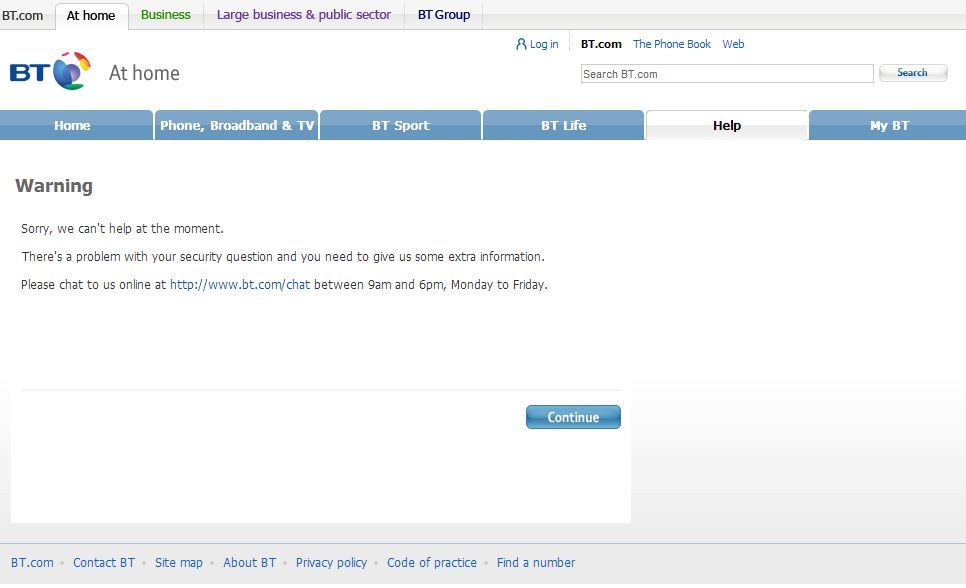Follow the http://www.bt.com/chat link
966x588 pixels.
(x=240, y=285)
